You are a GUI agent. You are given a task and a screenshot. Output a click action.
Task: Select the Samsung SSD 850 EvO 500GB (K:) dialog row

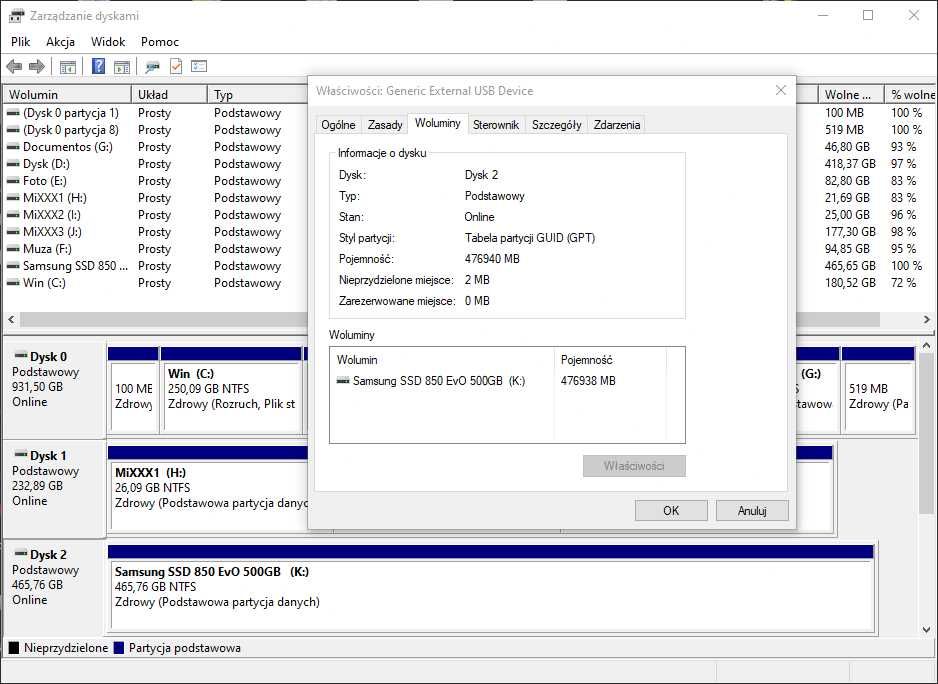507,381
